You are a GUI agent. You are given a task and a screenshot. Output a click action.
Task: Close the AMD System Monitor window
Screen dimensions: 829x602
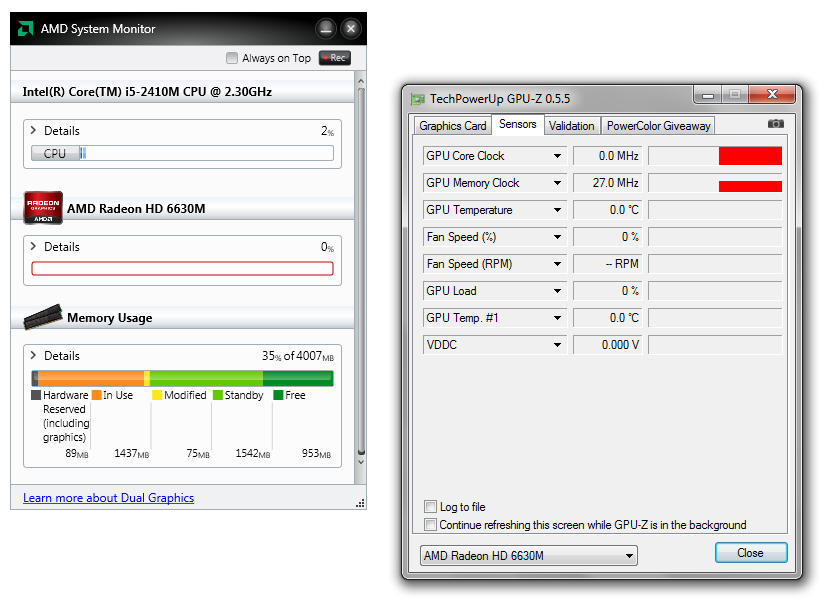351,29
